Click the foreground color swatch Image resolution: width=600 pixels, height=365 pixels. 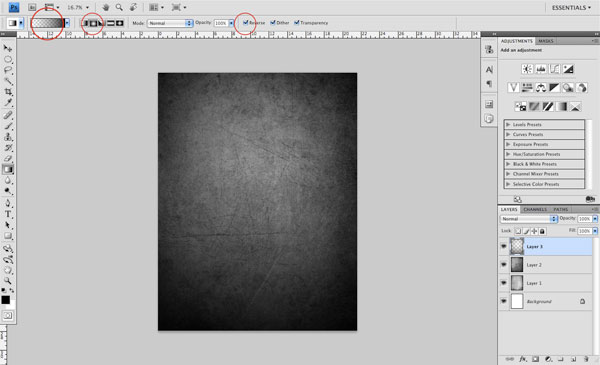pyautogui.click(x=5, y=300)
